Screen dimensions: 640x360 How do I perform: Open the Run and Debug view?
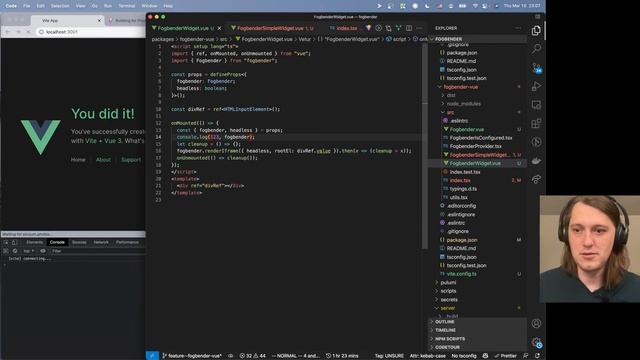tap(536, 86)
